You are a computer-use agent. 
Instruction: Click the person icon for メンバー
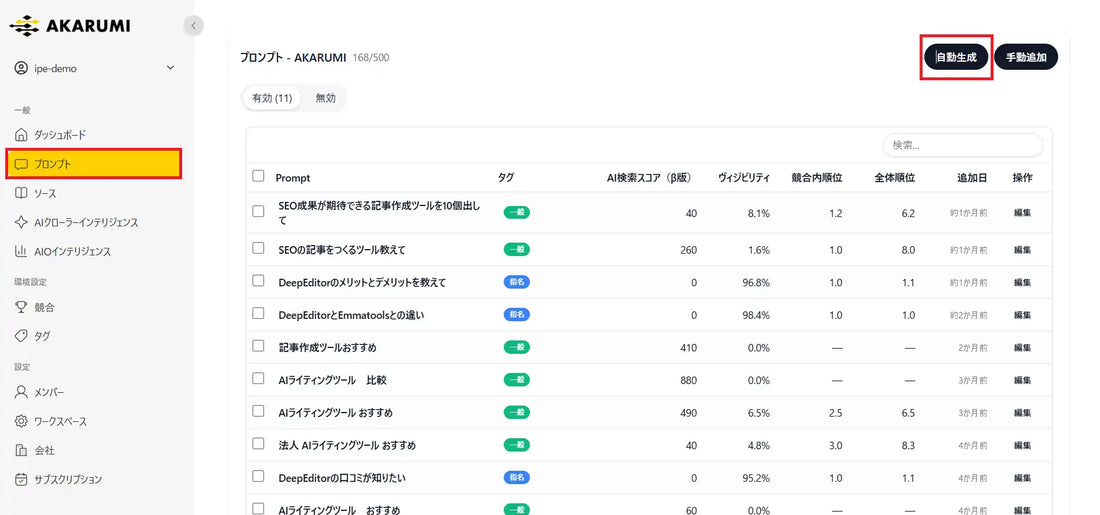21,392
